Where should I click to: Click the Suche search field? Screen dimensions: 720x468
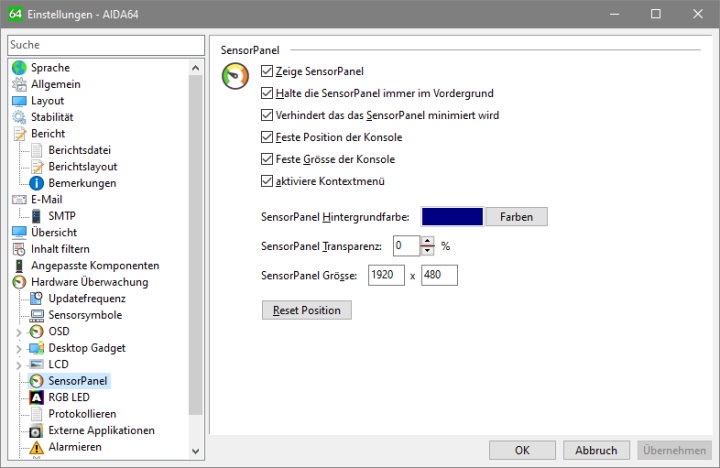pos(105,45)
